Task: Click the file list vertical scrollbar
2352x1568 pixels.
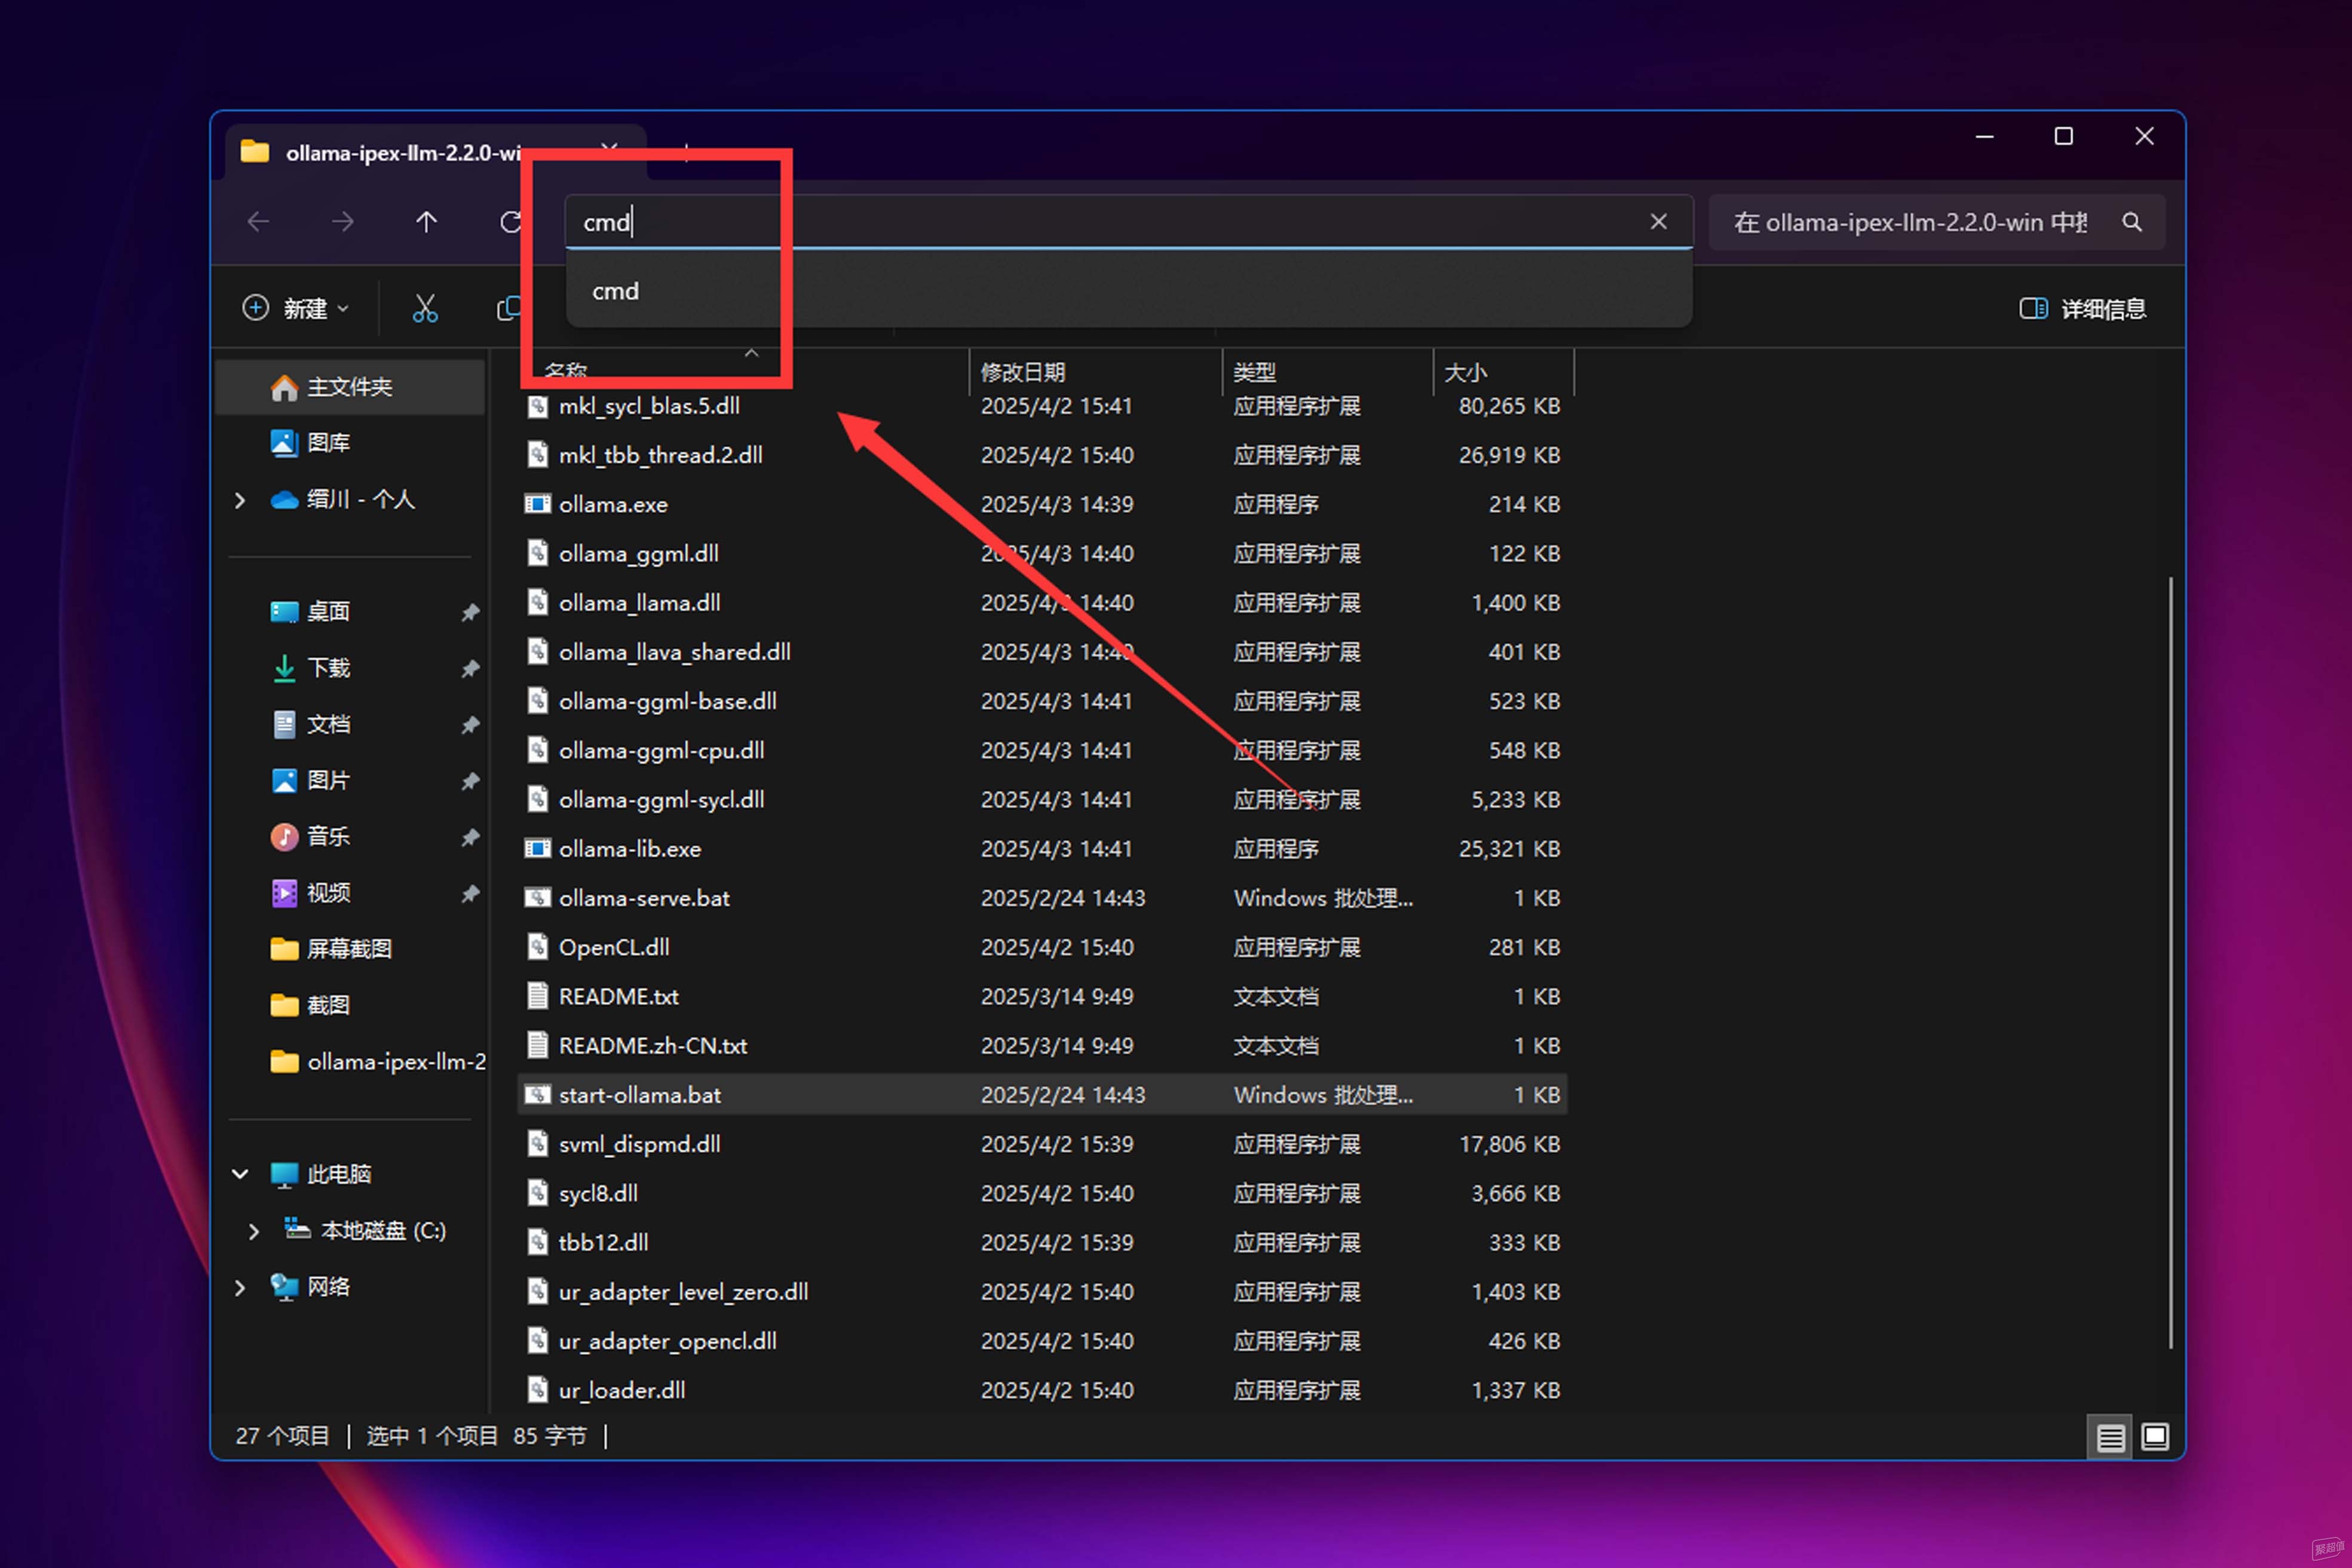Action: (x=2170, y=962)
